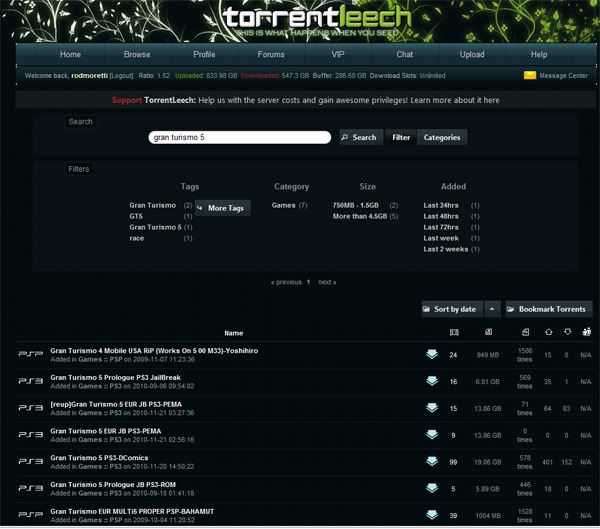This screenshot has height=529, width=600.
Task: Open rodmoretti username profile link
Action: 90,76
